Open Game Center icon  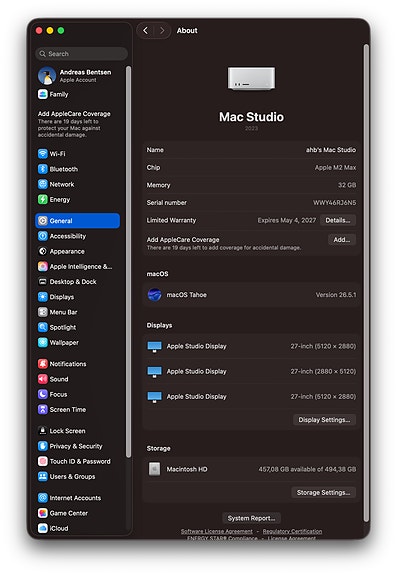coord(43,513)
